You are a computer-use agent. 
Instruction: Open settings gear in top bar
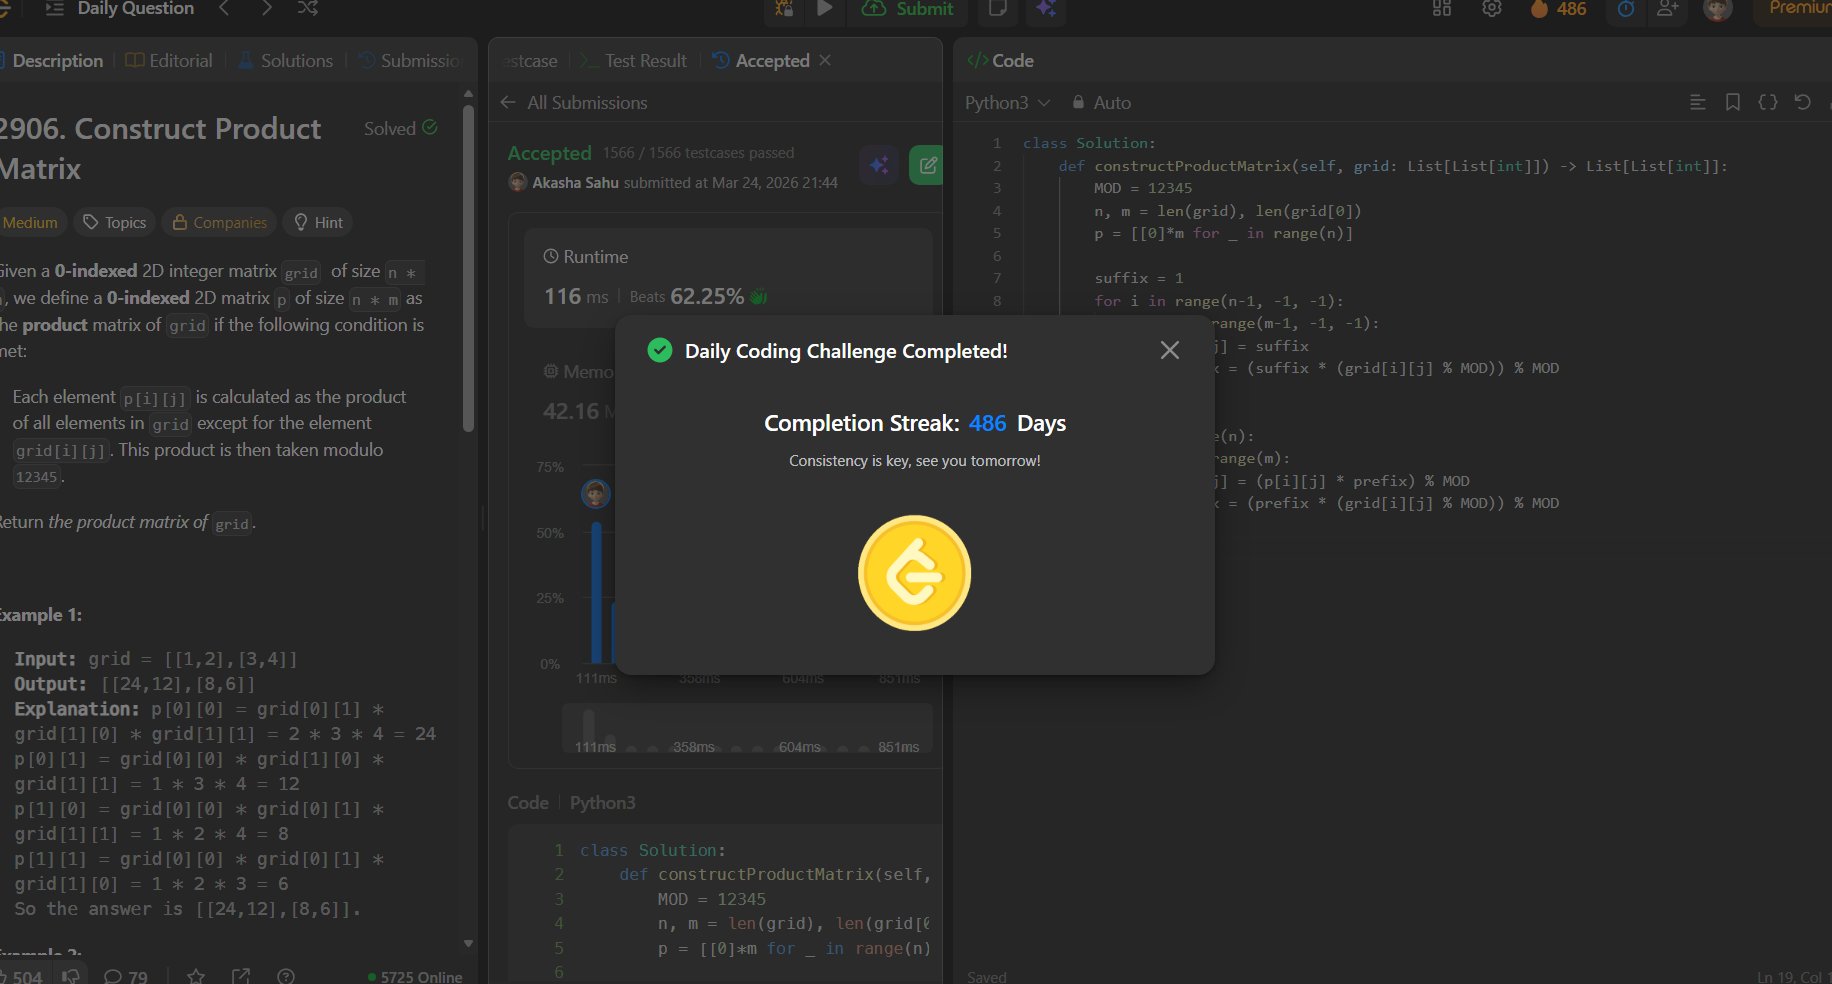(1491, 9)
